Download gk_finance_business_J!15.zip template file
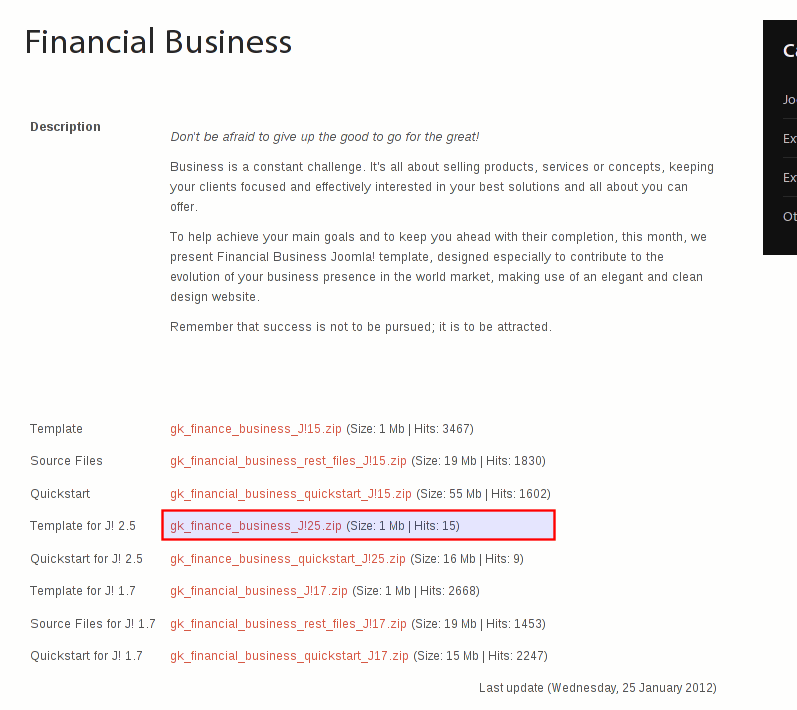Screen dimensions: 797x710 256,429
